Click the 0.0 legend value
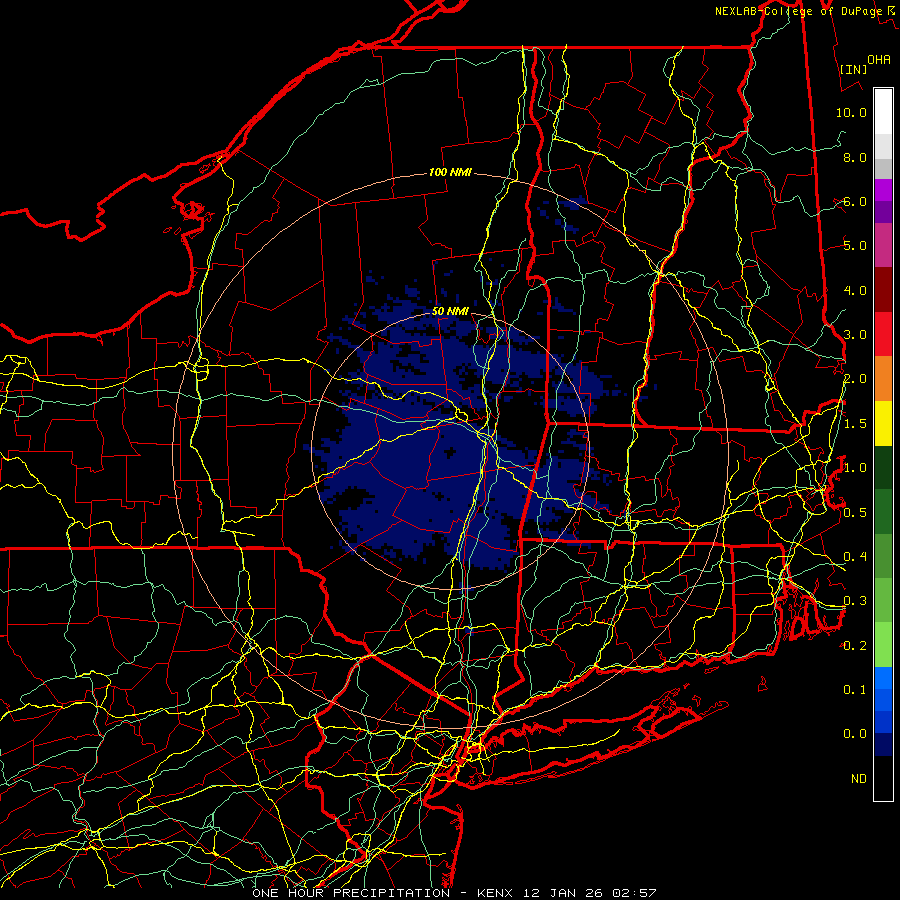The height and width of the screenshot is (900, 900). coord(855,734)
